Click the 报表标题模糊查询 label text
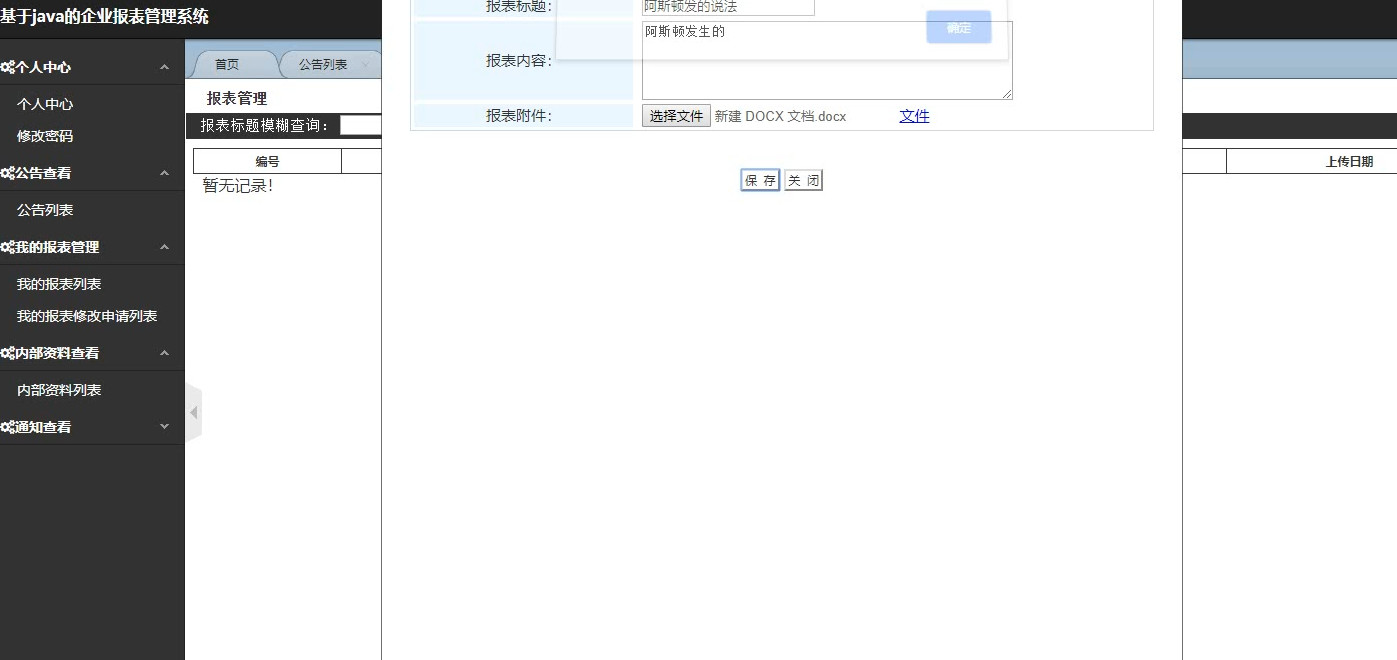1397x660 pixels. (265, 125)
